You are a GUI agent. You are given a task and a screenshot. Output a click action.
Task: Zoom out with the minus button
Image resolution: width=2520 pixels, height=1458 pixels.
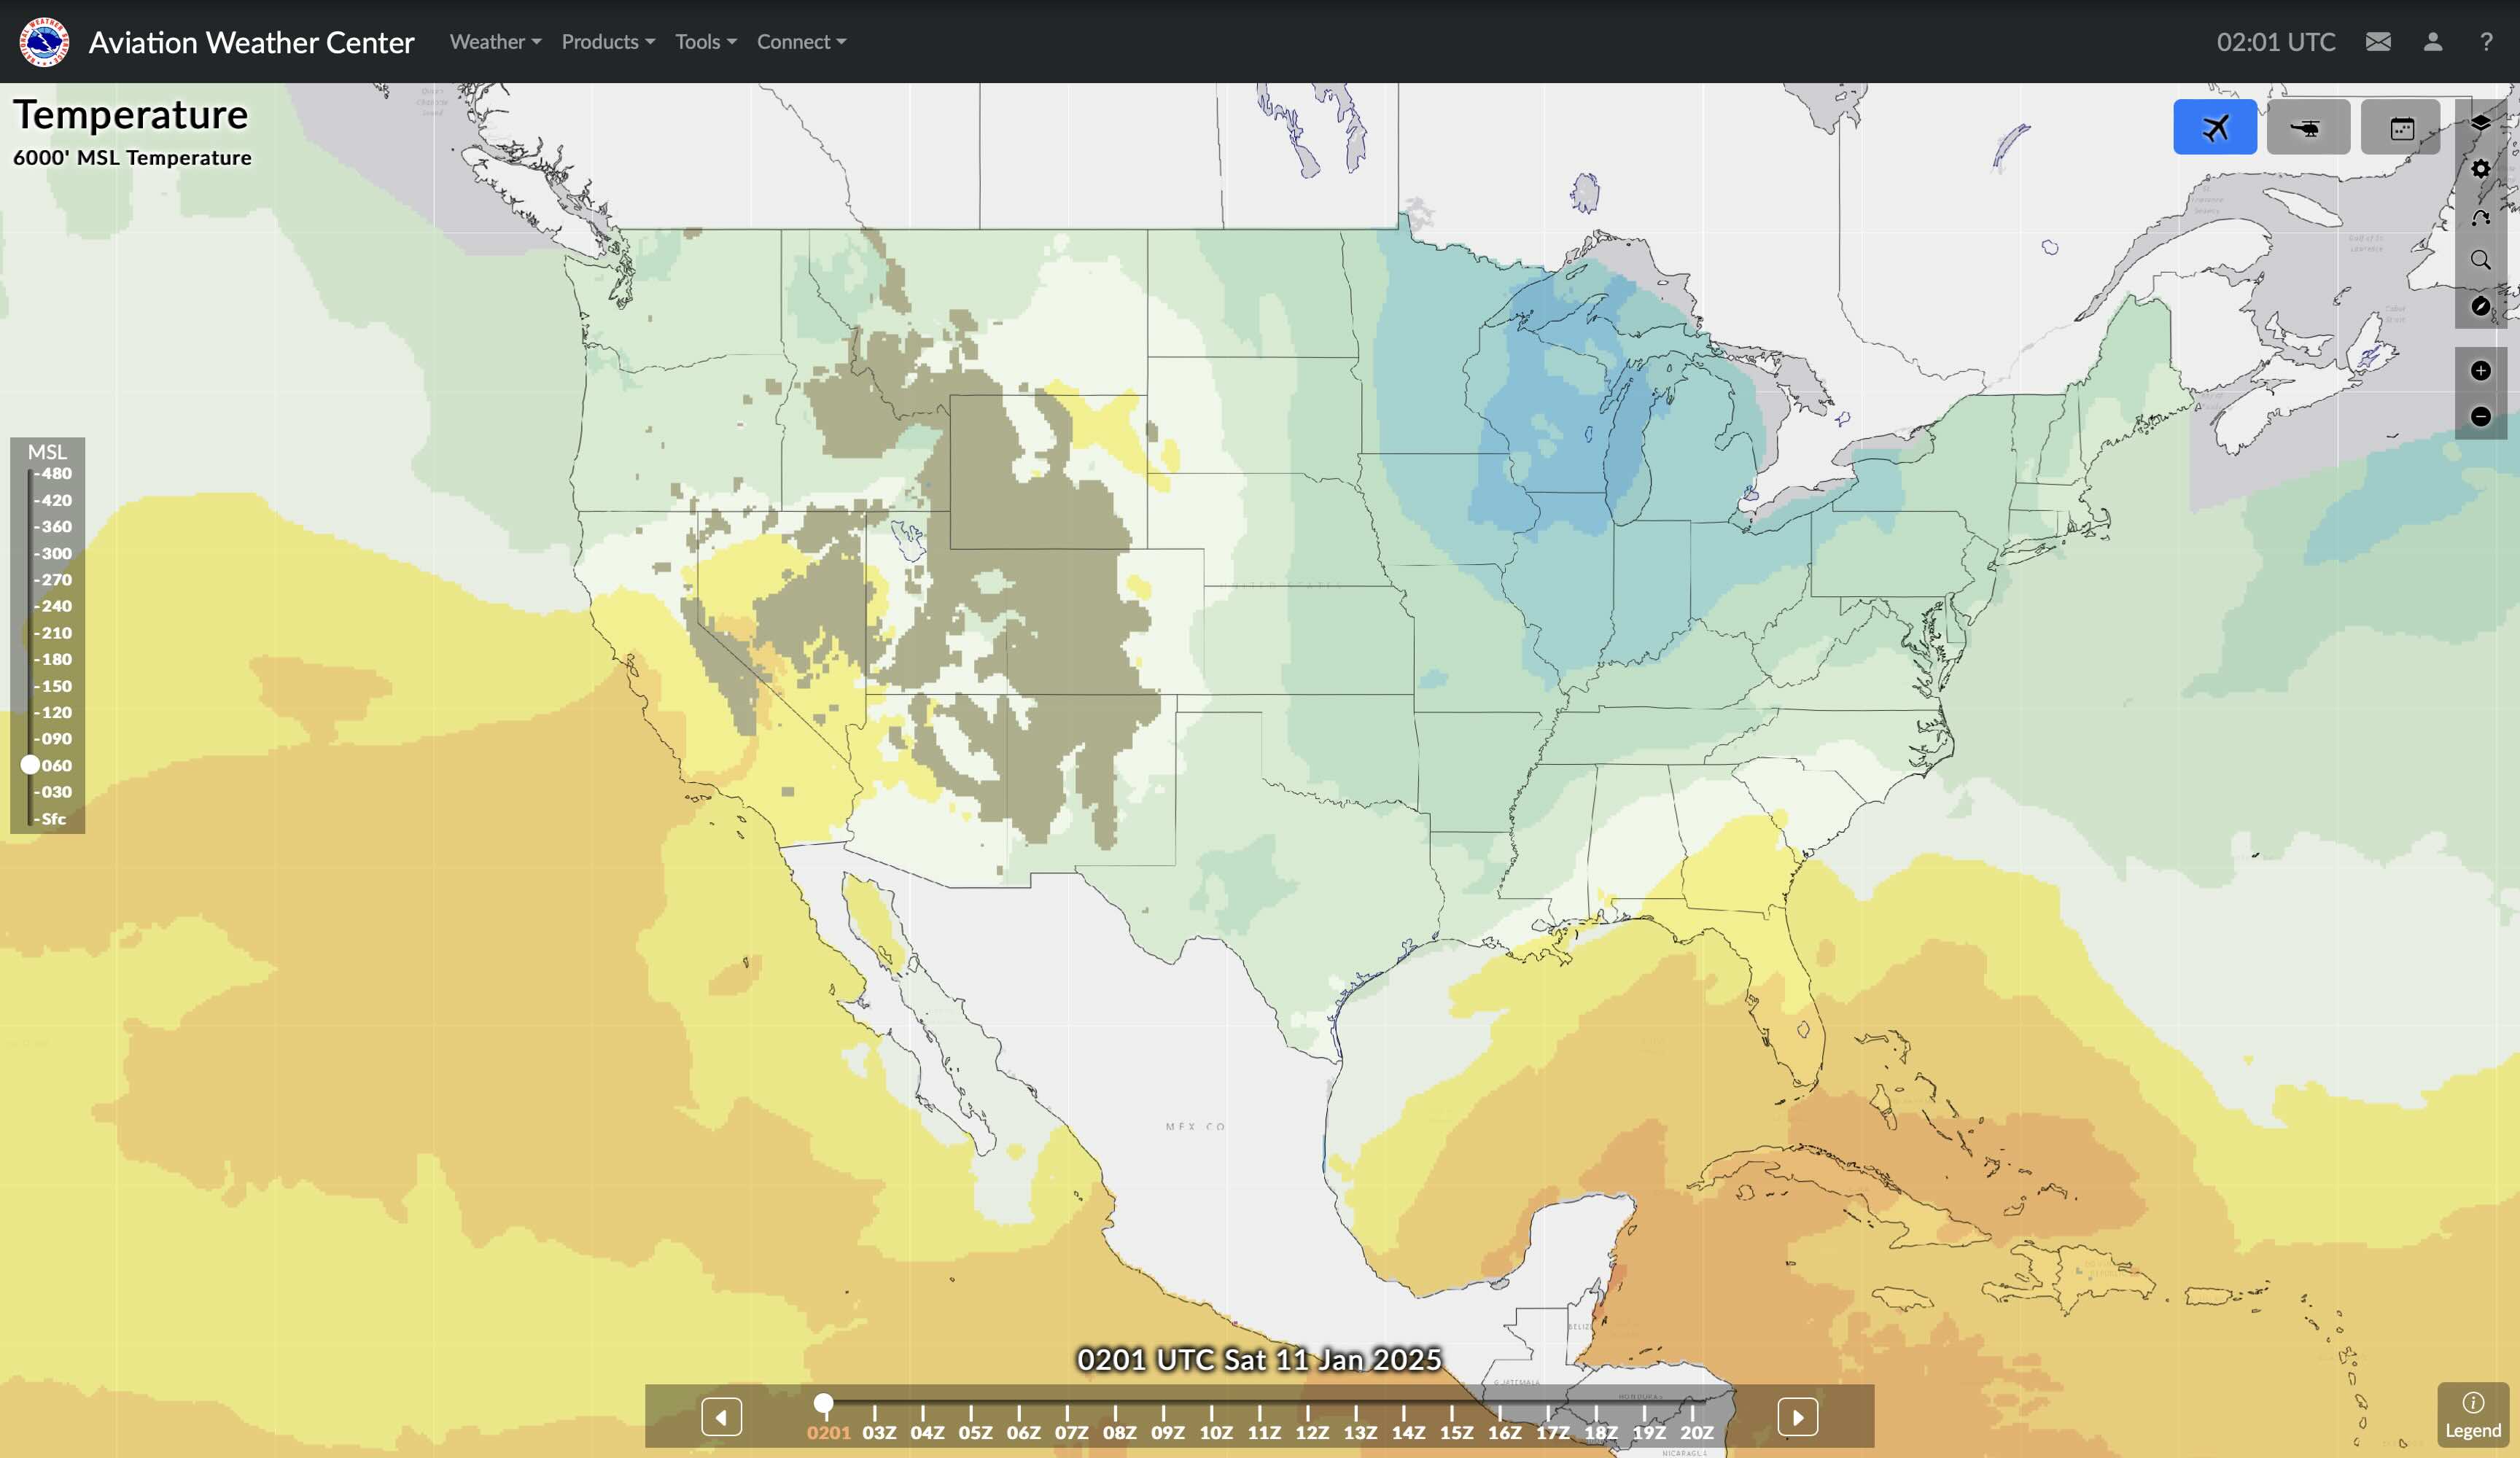tap(2480, 416)
